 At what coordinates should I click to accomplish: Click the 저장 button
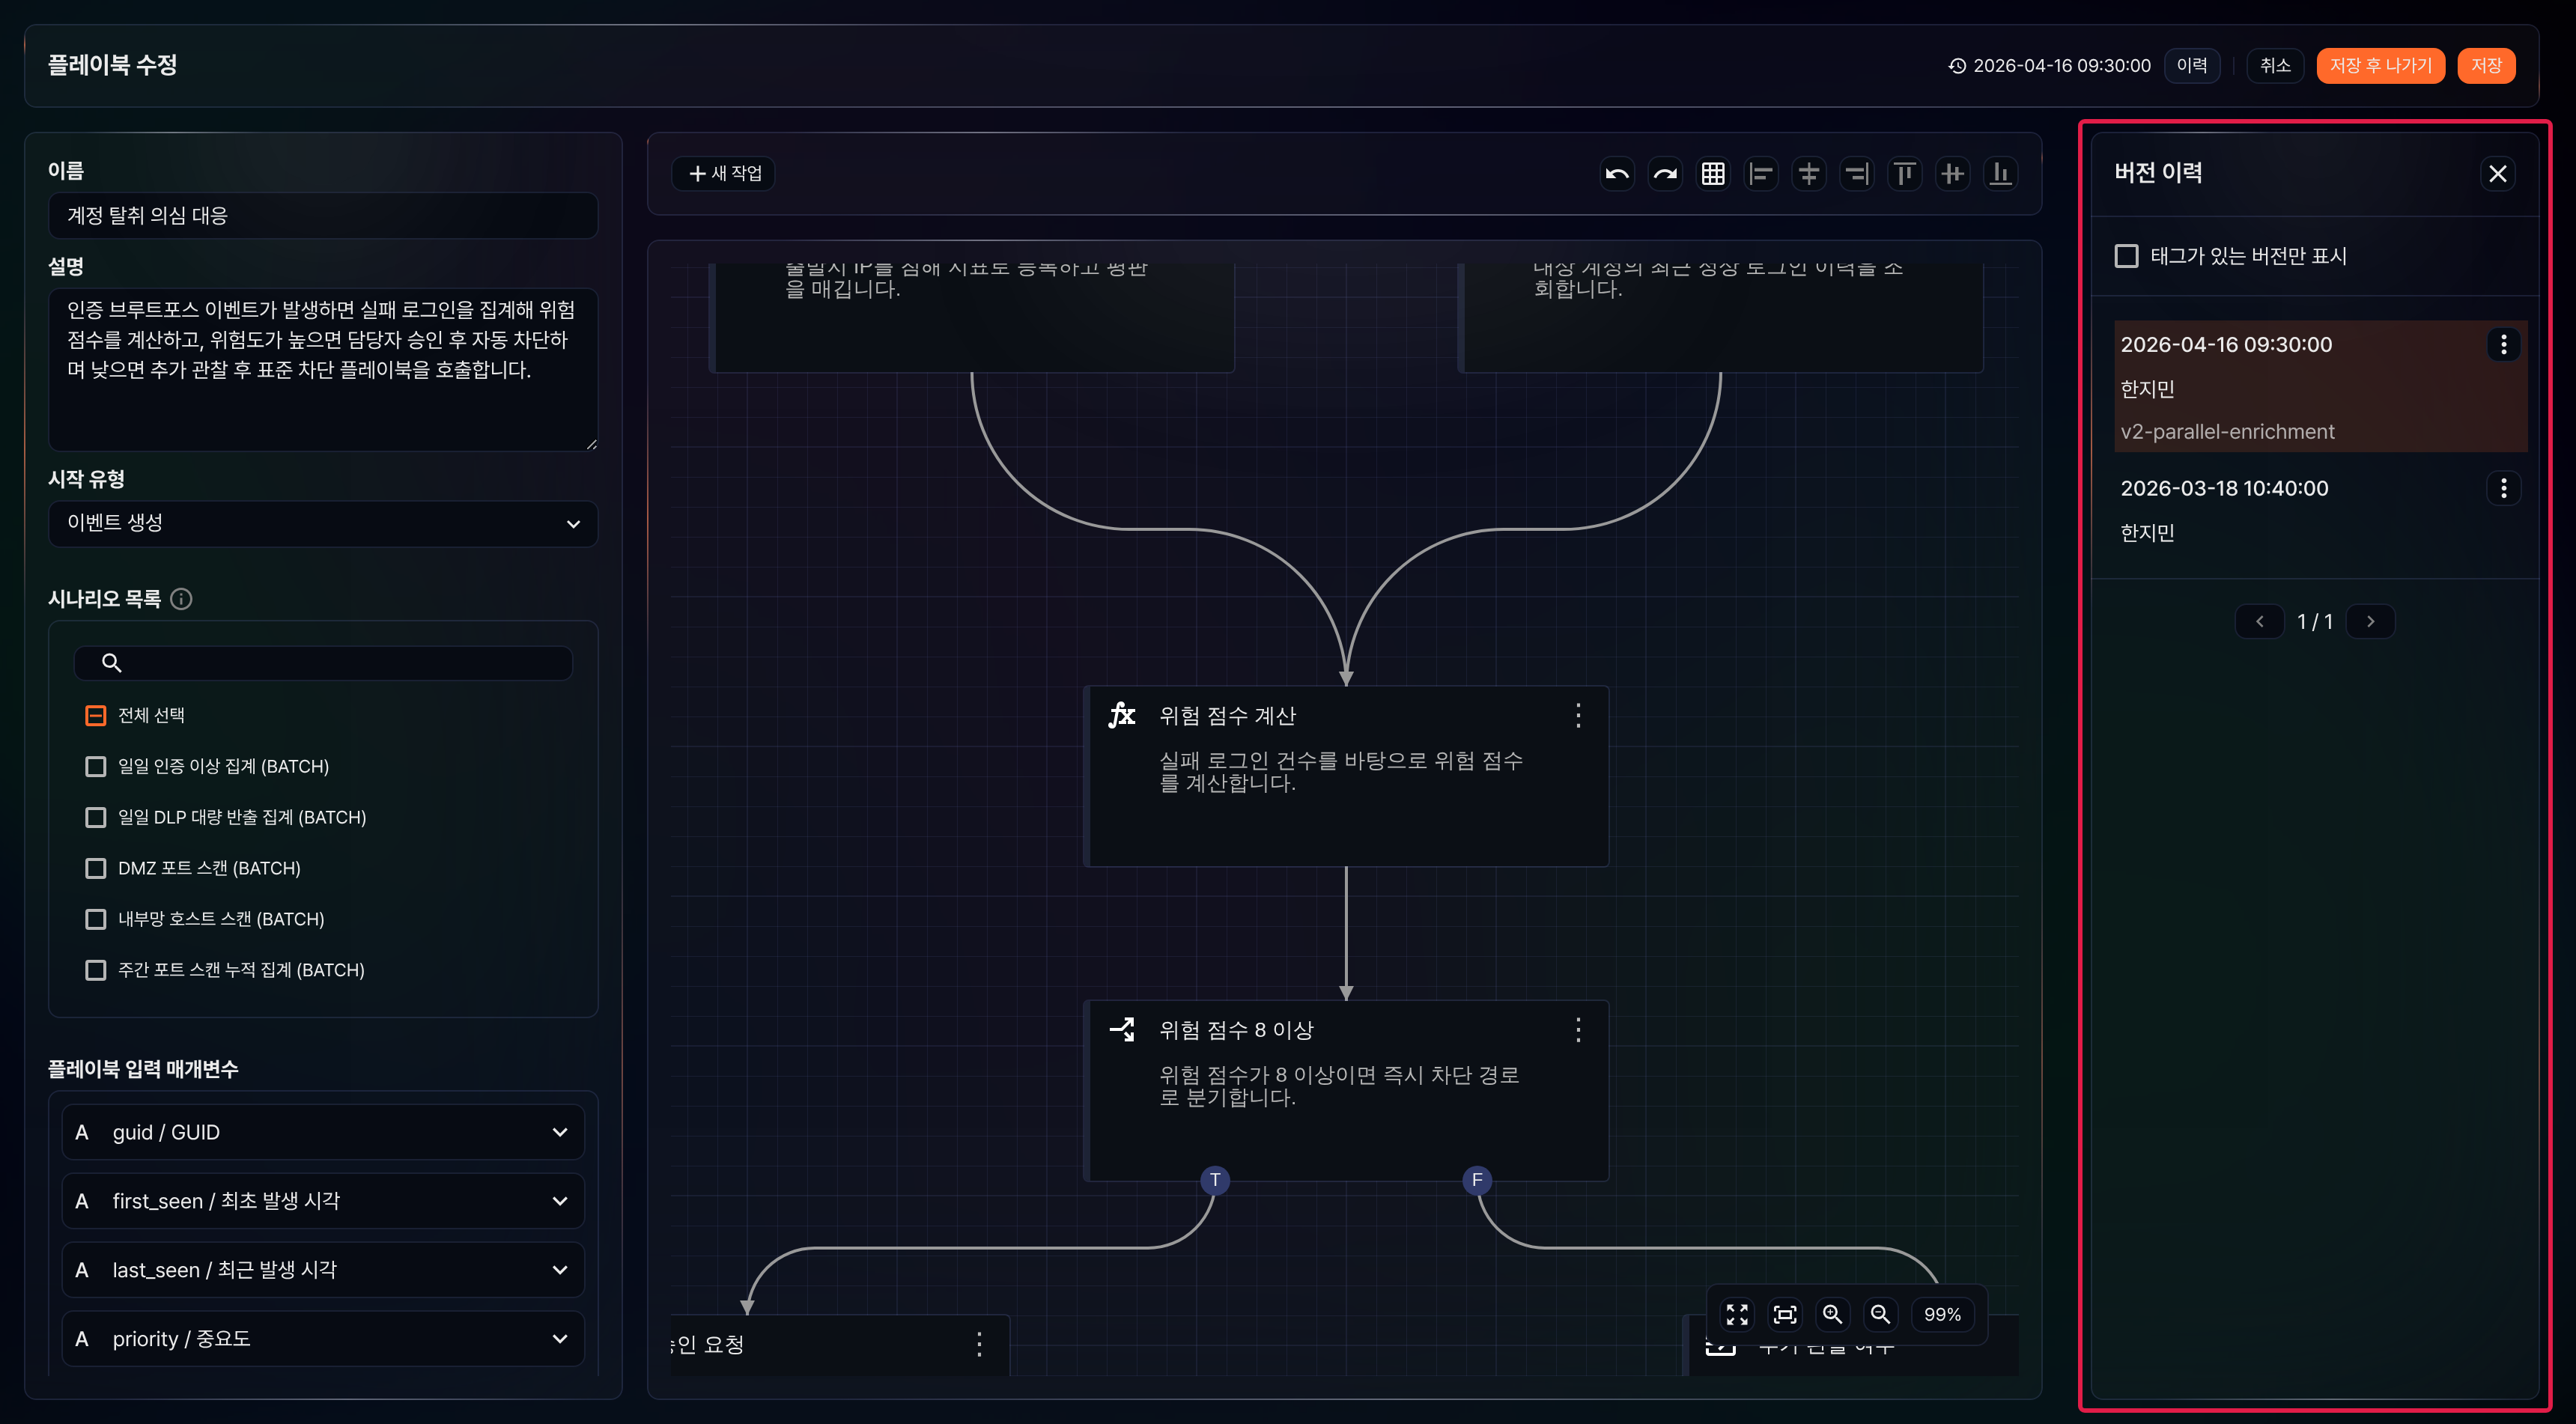pyautogui.click(x=2486, y=66)
